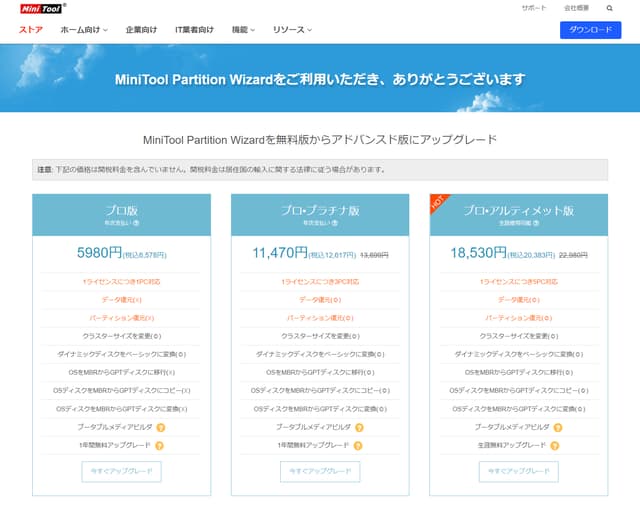Click クラスターサイズを変更 row in プロ・プラチナ版 card
The image size is (640, 522).
(320, 336)
